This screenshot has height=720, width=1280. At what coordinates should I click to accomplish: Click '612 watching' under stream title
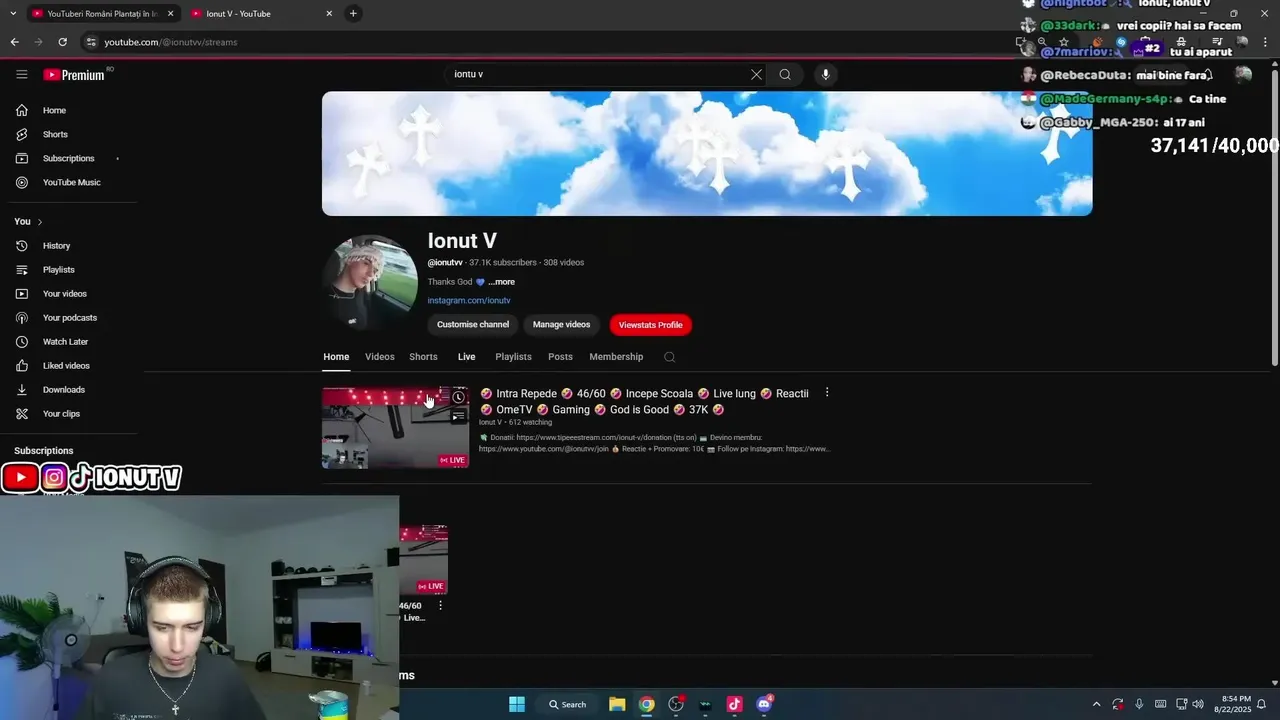coord(530,423)
